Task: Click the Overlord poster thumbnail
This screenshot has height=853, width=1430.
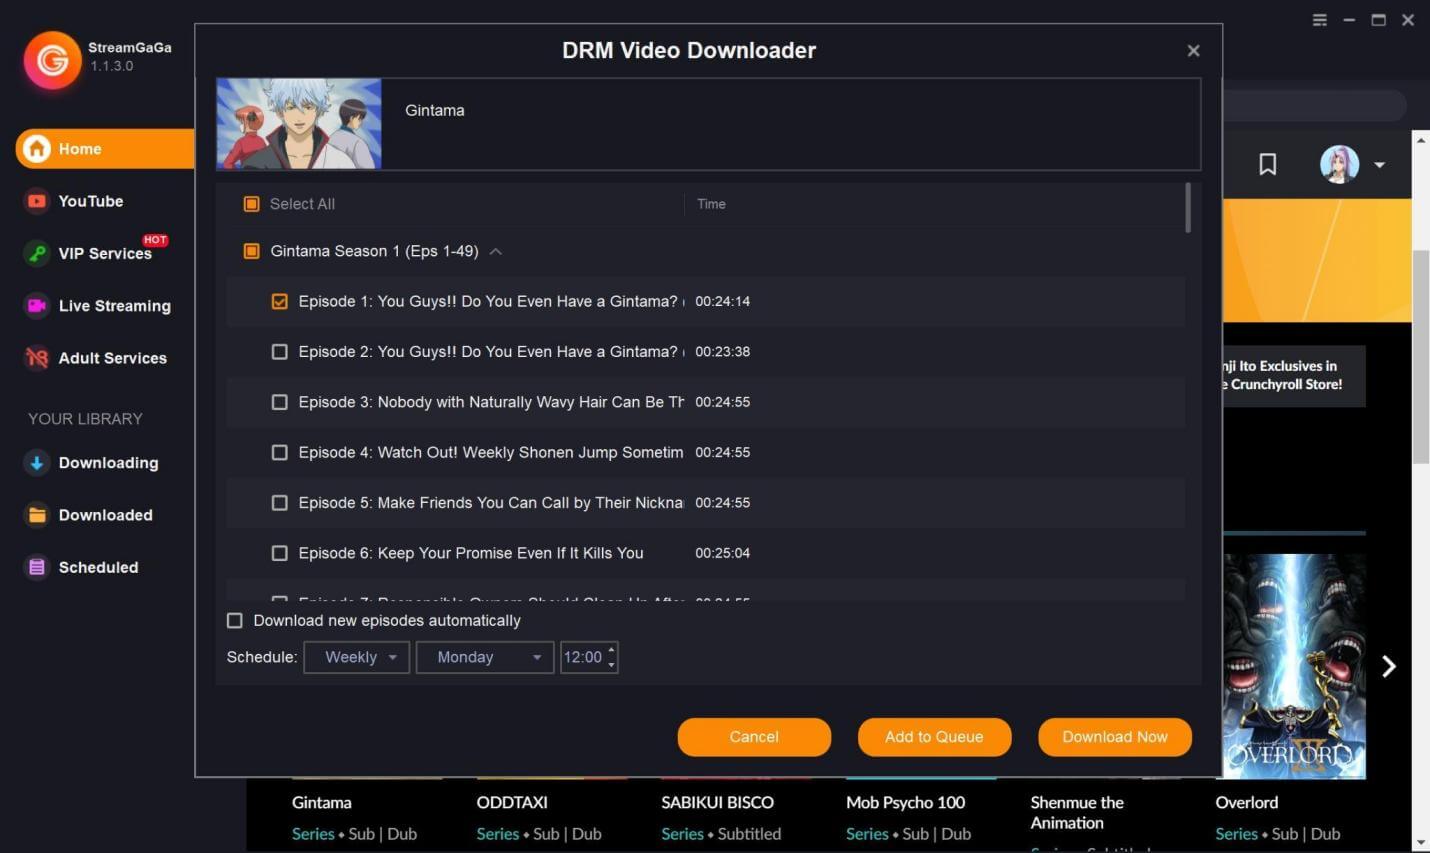Action: point(1294,666)
